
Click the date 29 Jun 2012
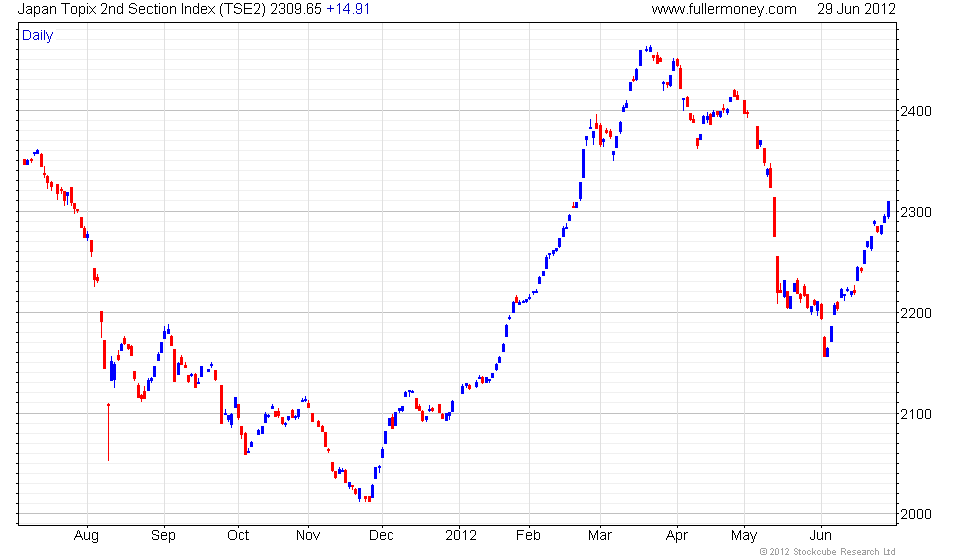pyautogui.click(x=856, y=9)
